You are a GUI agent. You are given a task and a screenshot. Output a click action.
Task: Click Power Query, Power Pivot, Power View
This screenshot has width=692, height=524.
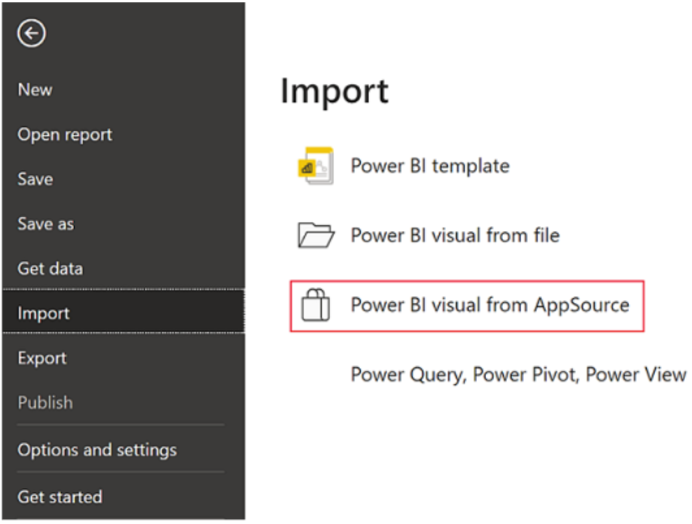tap(519, 375)
